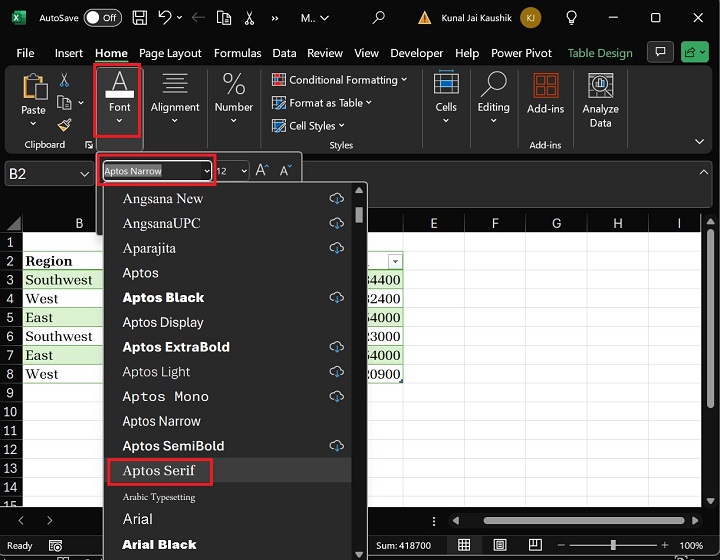The height and width of the screenshot is (560, 720).
Task: Choose Aptos Serif from the font list
Action: (159, 470)
